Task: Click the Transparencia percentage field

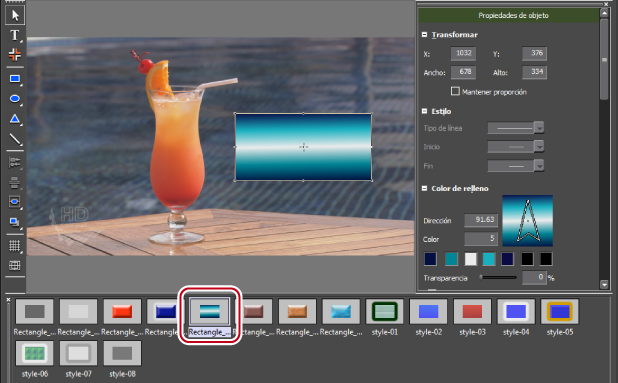Action: (534, 277)
